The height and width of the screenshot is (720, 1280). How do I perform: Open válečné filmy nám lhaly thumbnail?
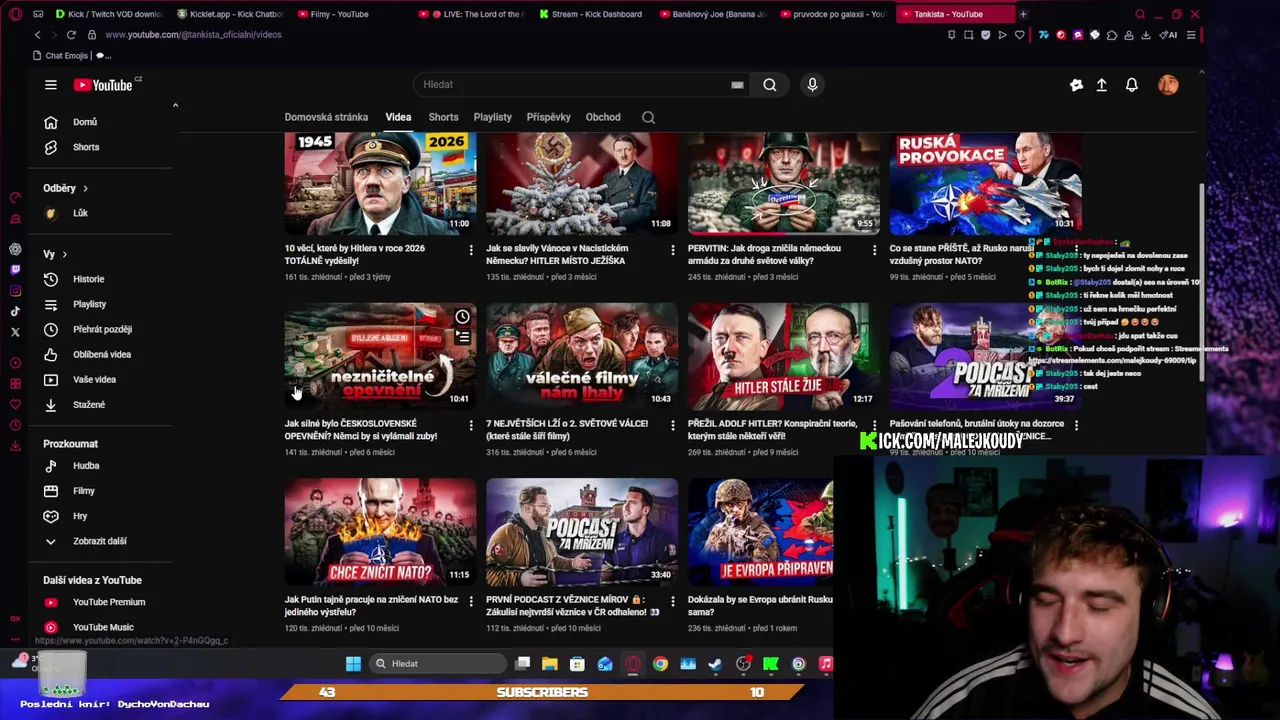click(582, 356)
